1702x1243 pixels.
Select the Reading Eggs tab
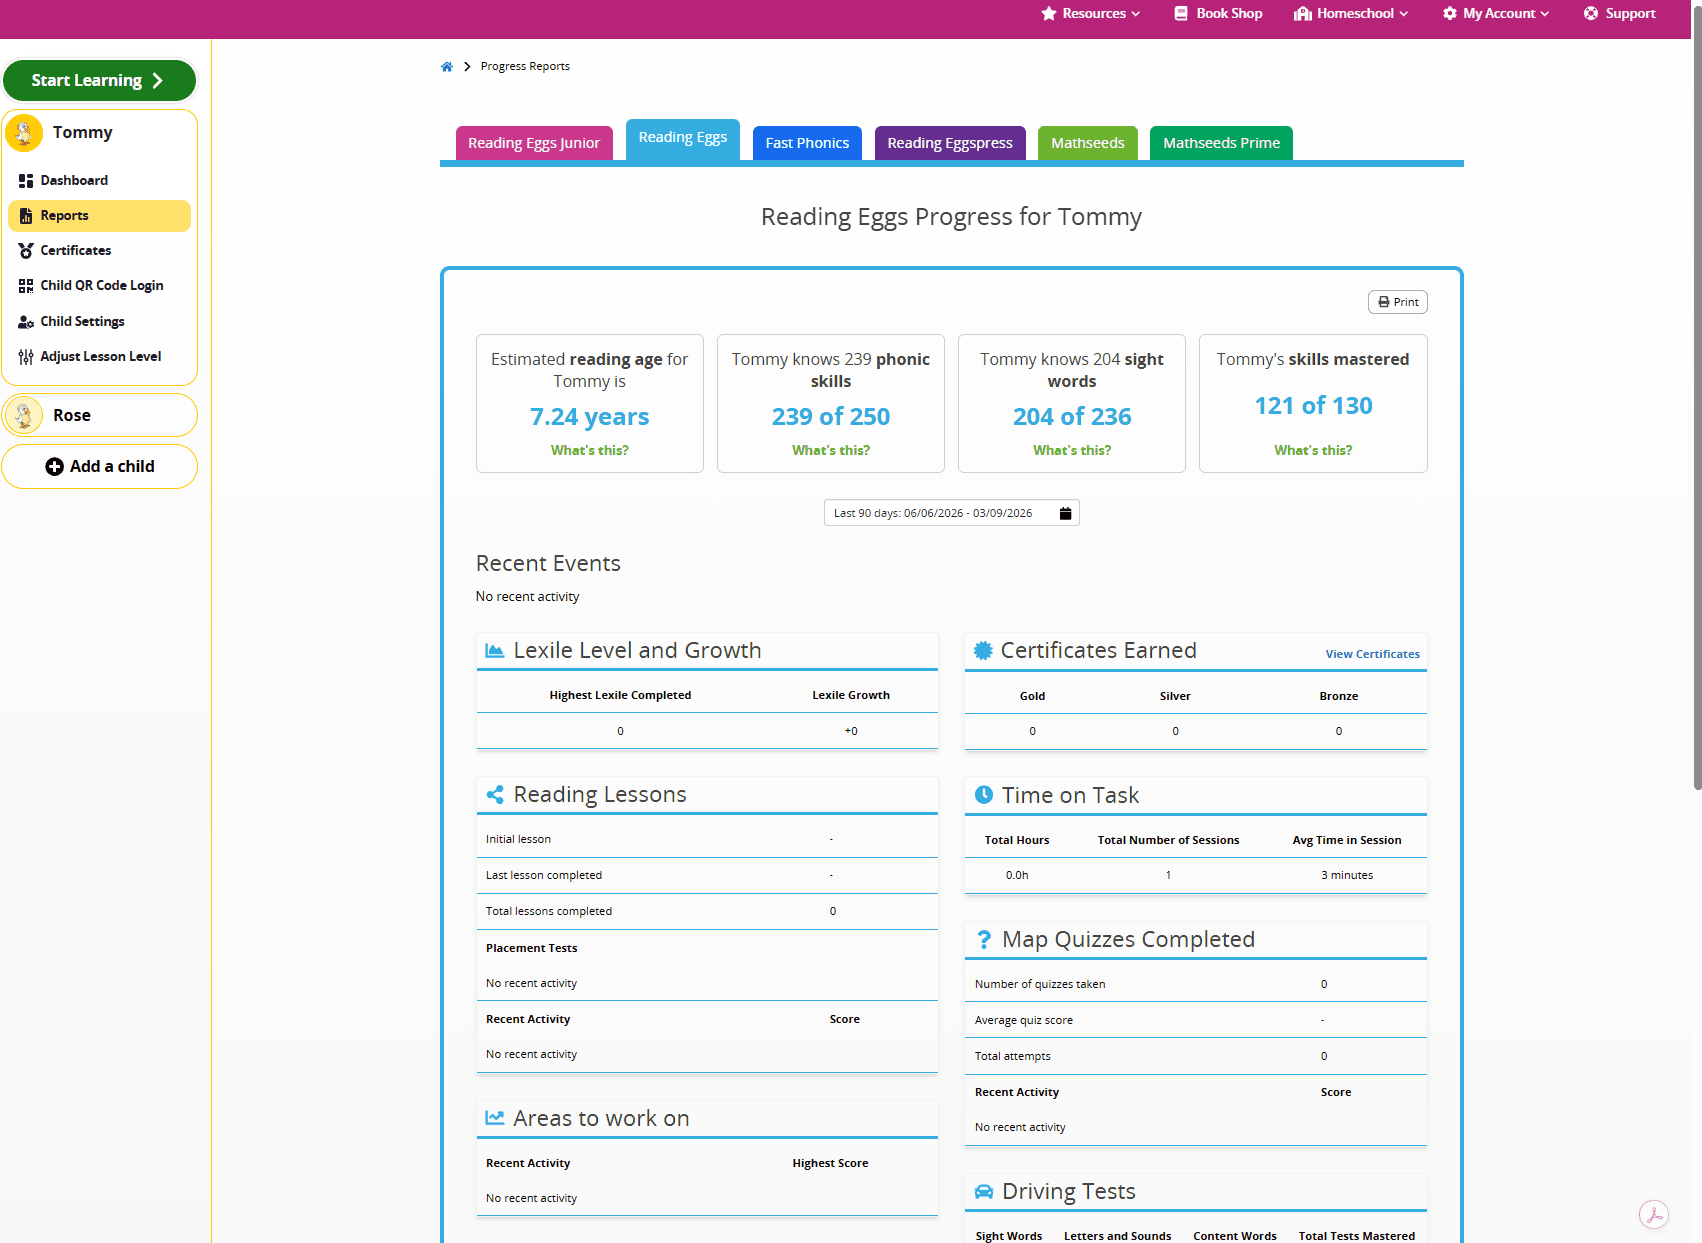(683, 139)
